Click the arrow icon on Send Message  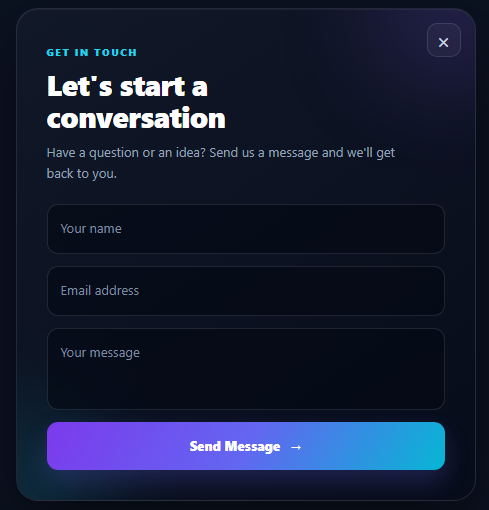pos(296,447)
